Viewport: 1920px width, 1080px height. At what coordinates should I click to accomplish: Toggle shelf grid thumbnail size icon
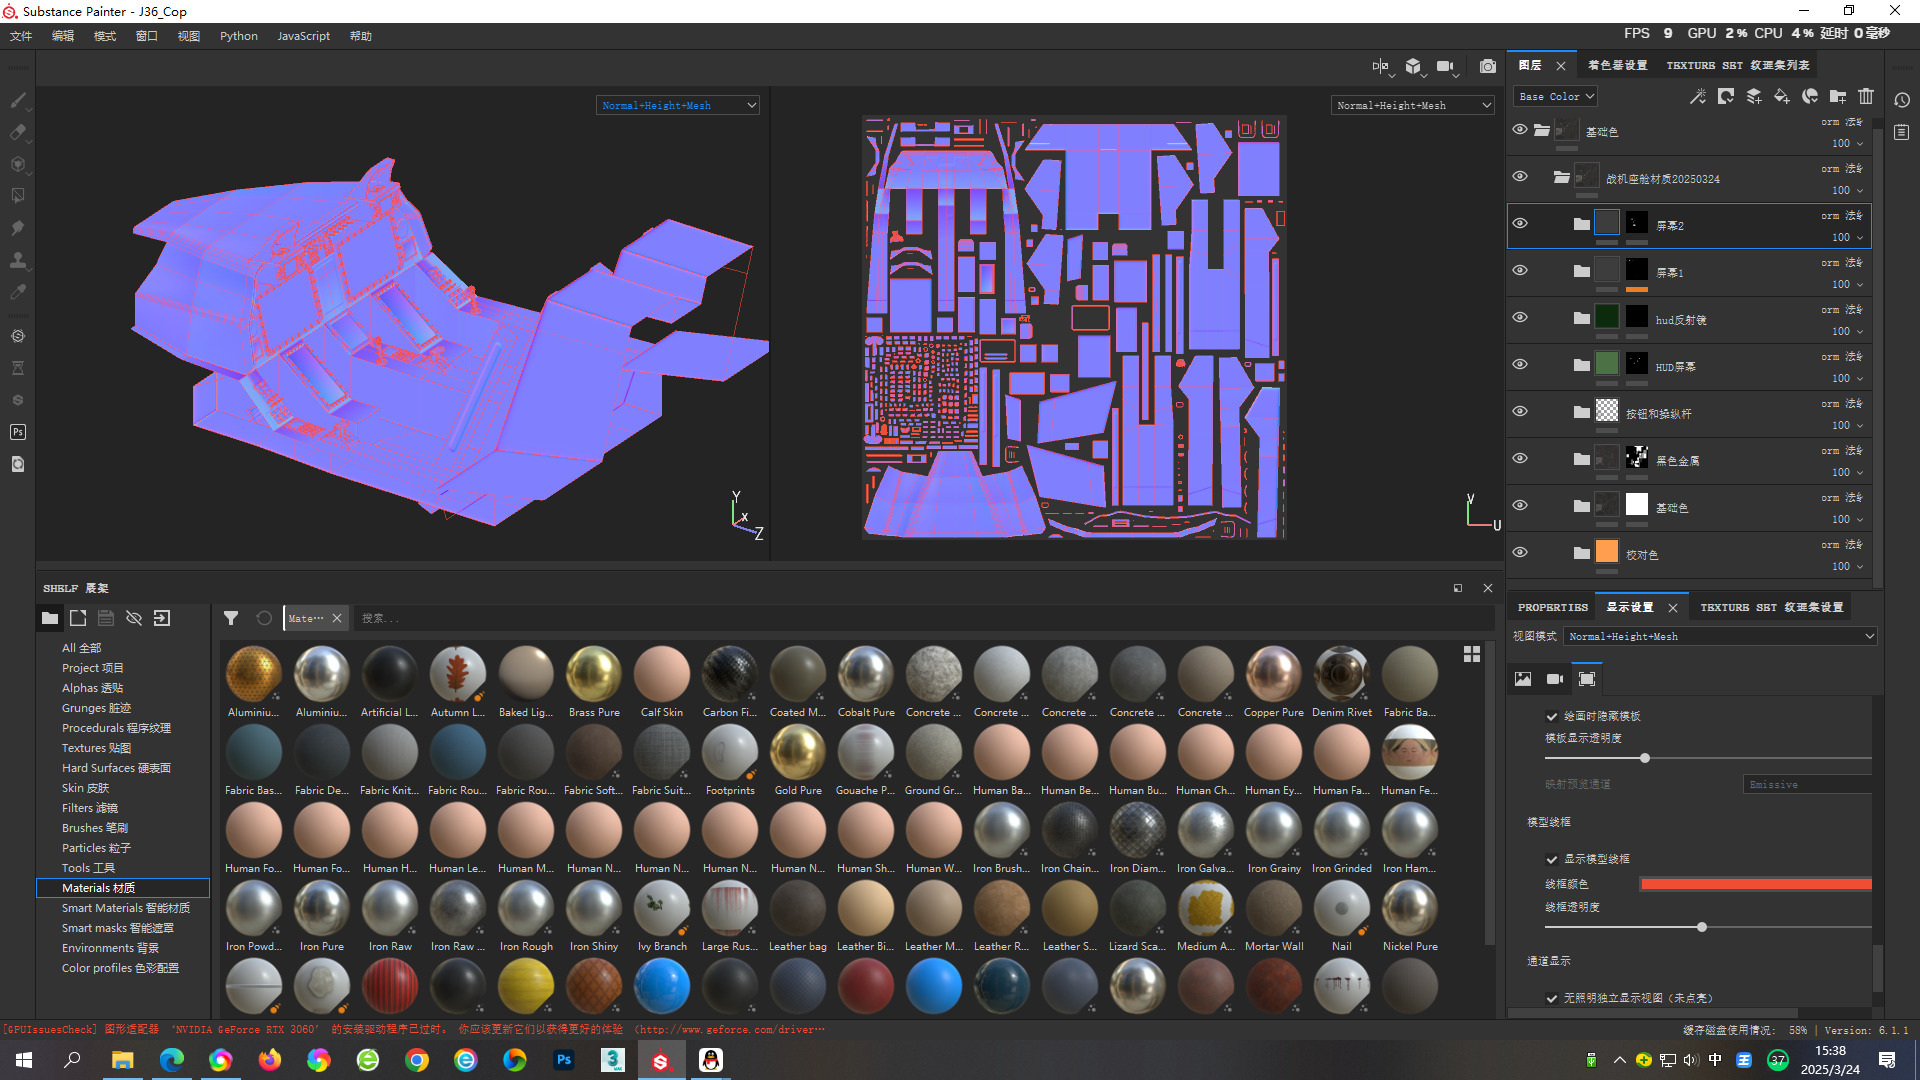pos(1472,654)
